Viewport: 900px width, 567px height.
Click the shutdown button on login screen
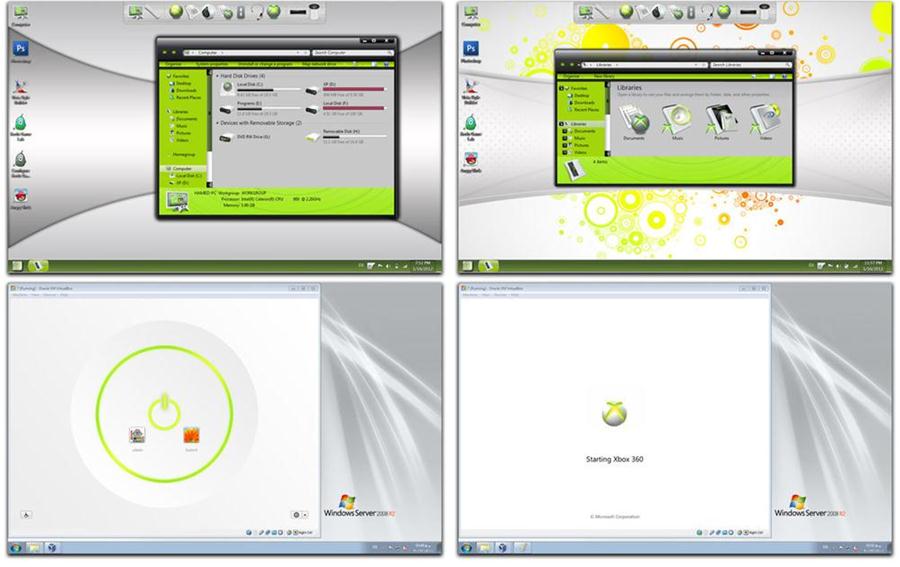[294, 515]
